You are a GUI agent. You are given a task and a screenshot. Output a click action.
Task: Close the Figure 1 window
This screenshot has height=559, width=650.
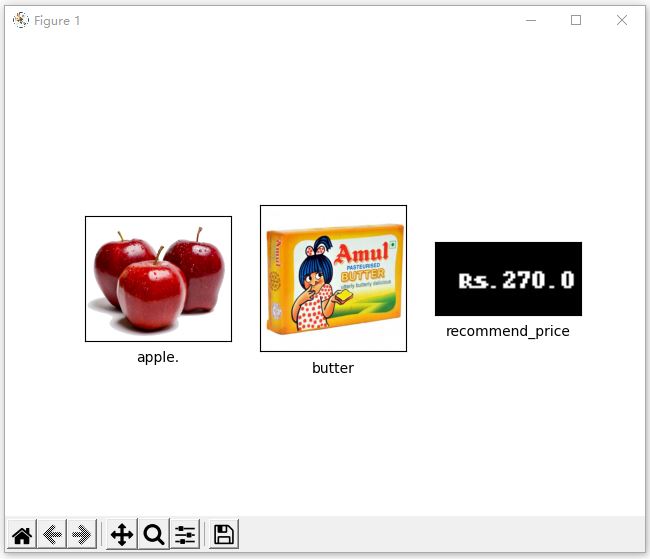click(x=622, y=20)
